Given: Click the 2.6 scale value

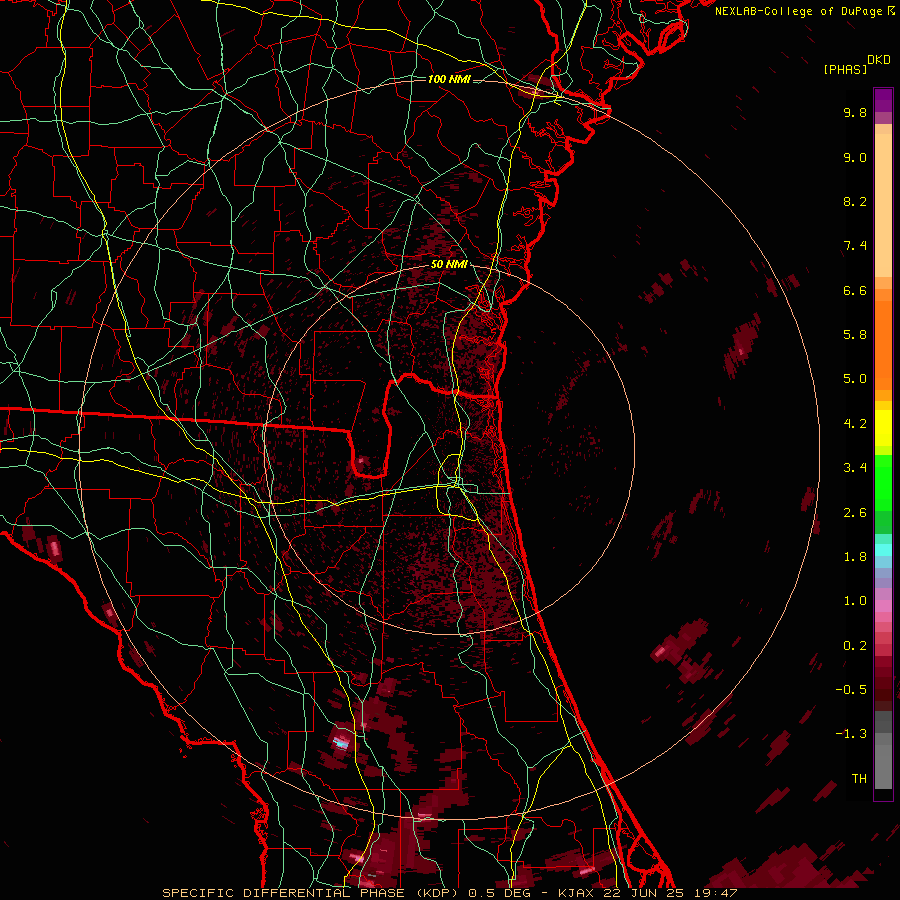Looking at the screenshot, I should tap(855, 513).
